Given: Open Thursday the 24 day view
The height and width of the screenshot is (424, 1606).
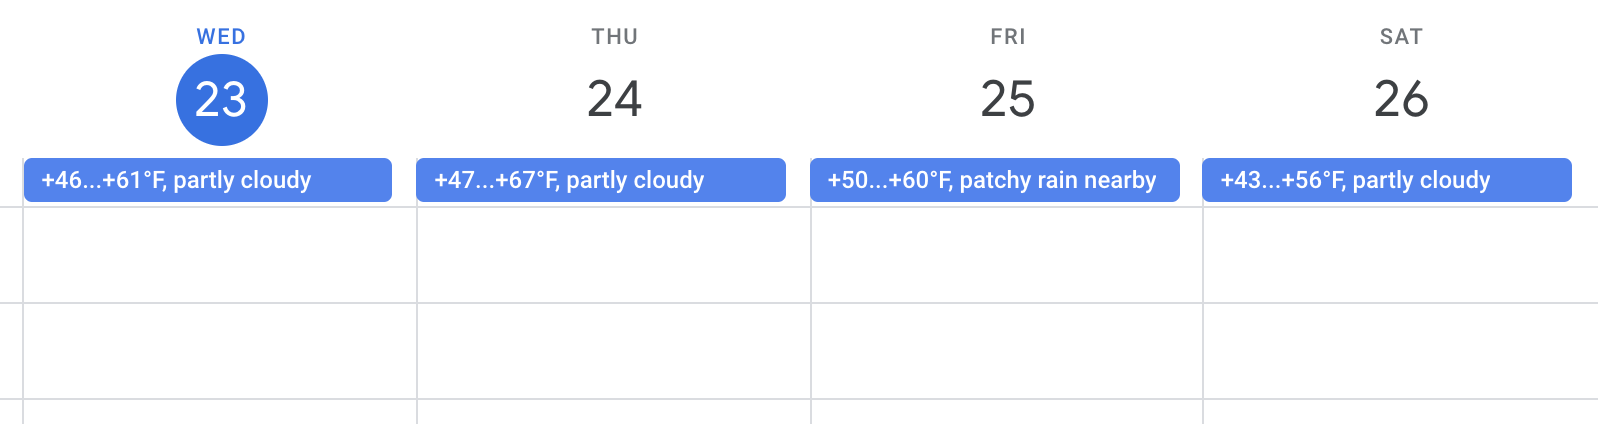Looking at the screenshot, I should click(x=614, y=100).
